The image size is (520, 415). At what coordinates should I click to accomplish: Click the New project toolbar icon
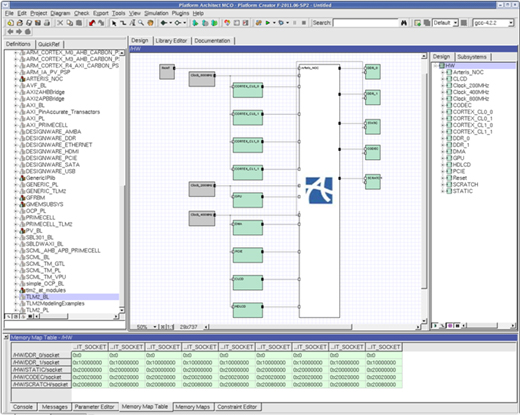(10, 23)
